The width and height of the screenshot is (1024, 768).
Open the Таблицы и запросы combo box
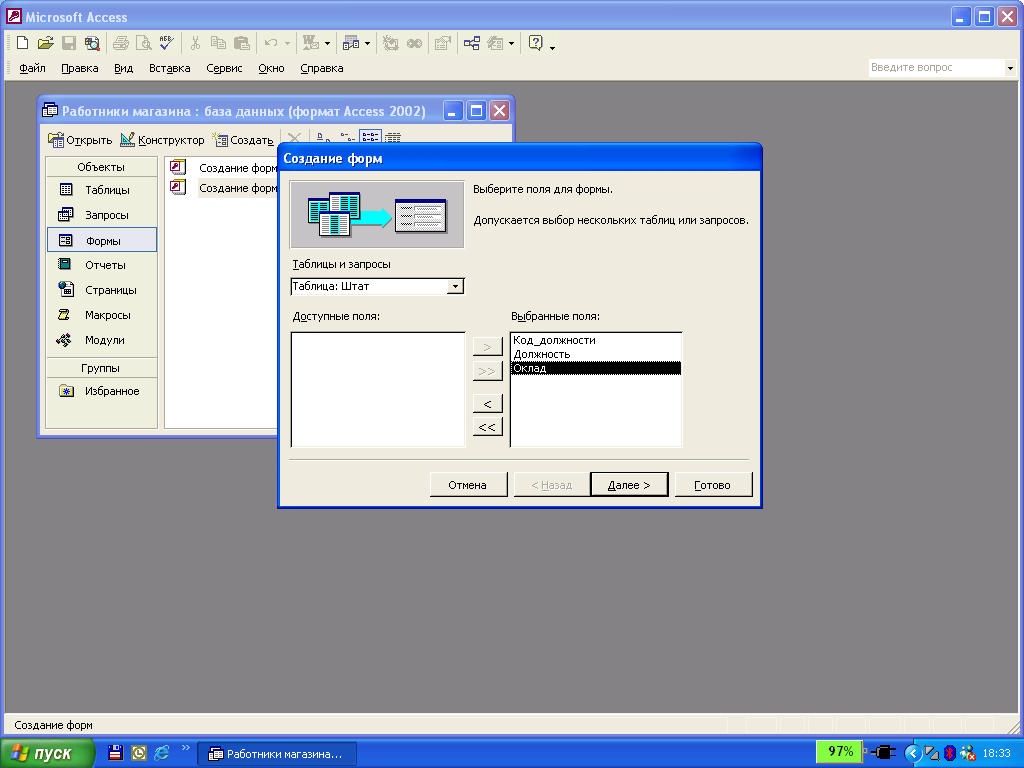click(x=455, y=286)
